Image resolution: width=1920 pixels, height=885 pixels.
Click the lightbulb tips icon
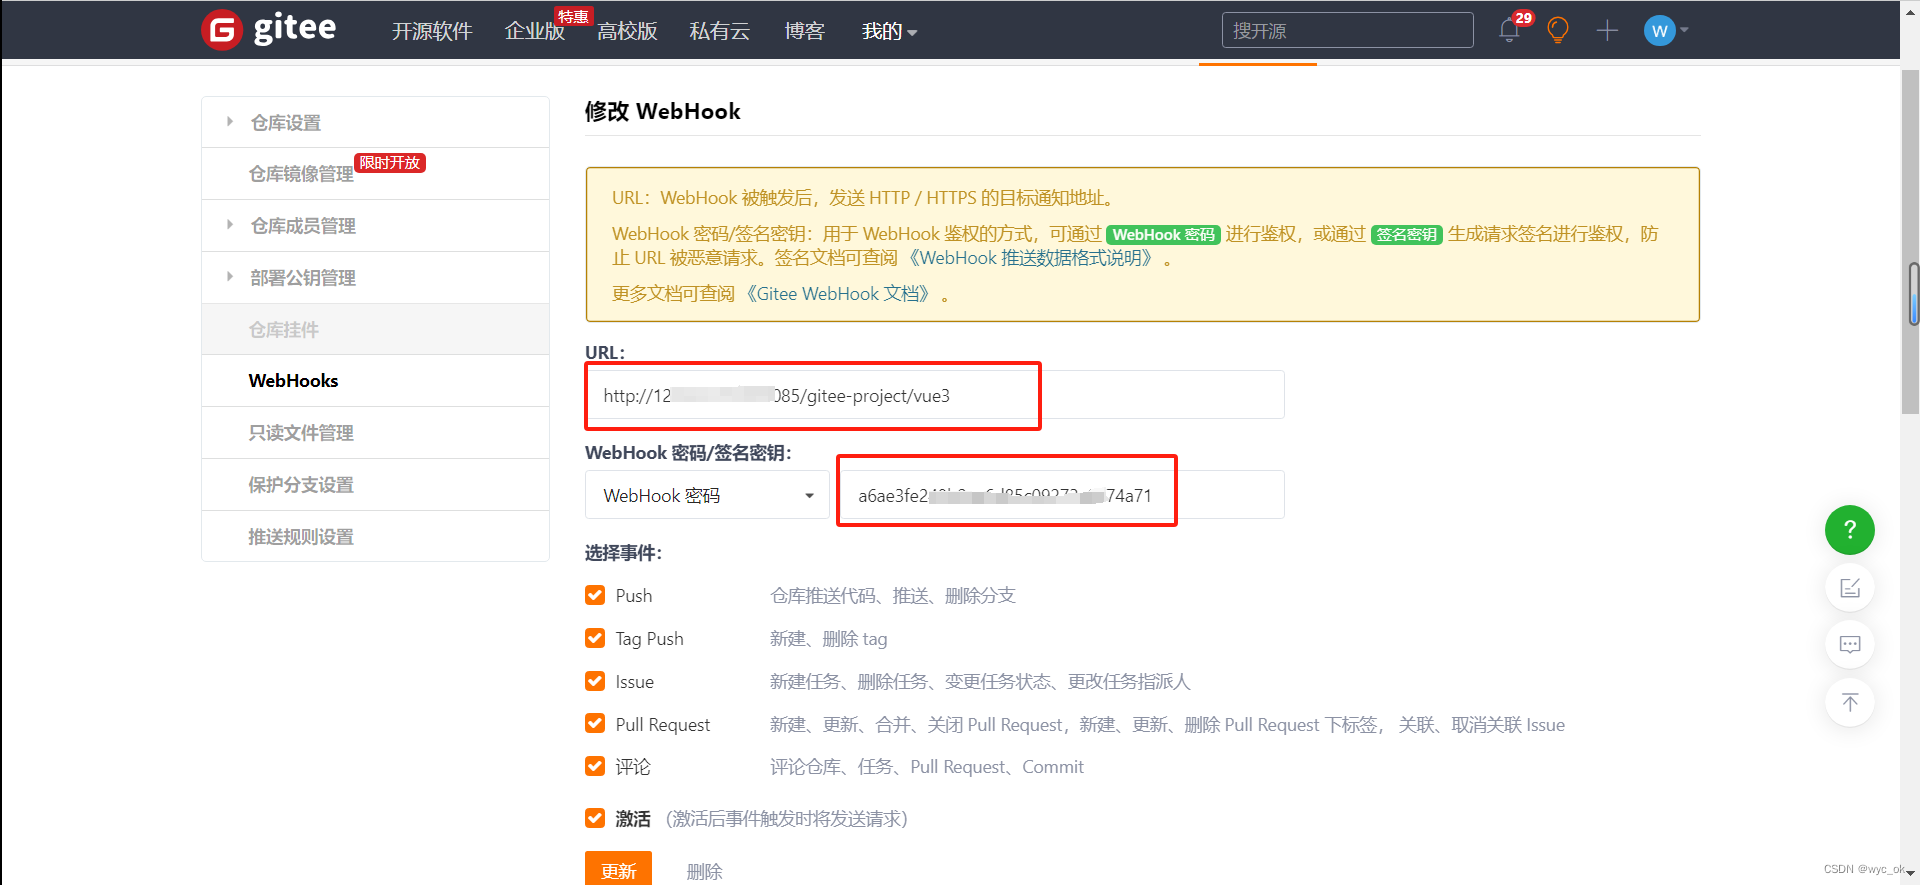pos(1557,30)
